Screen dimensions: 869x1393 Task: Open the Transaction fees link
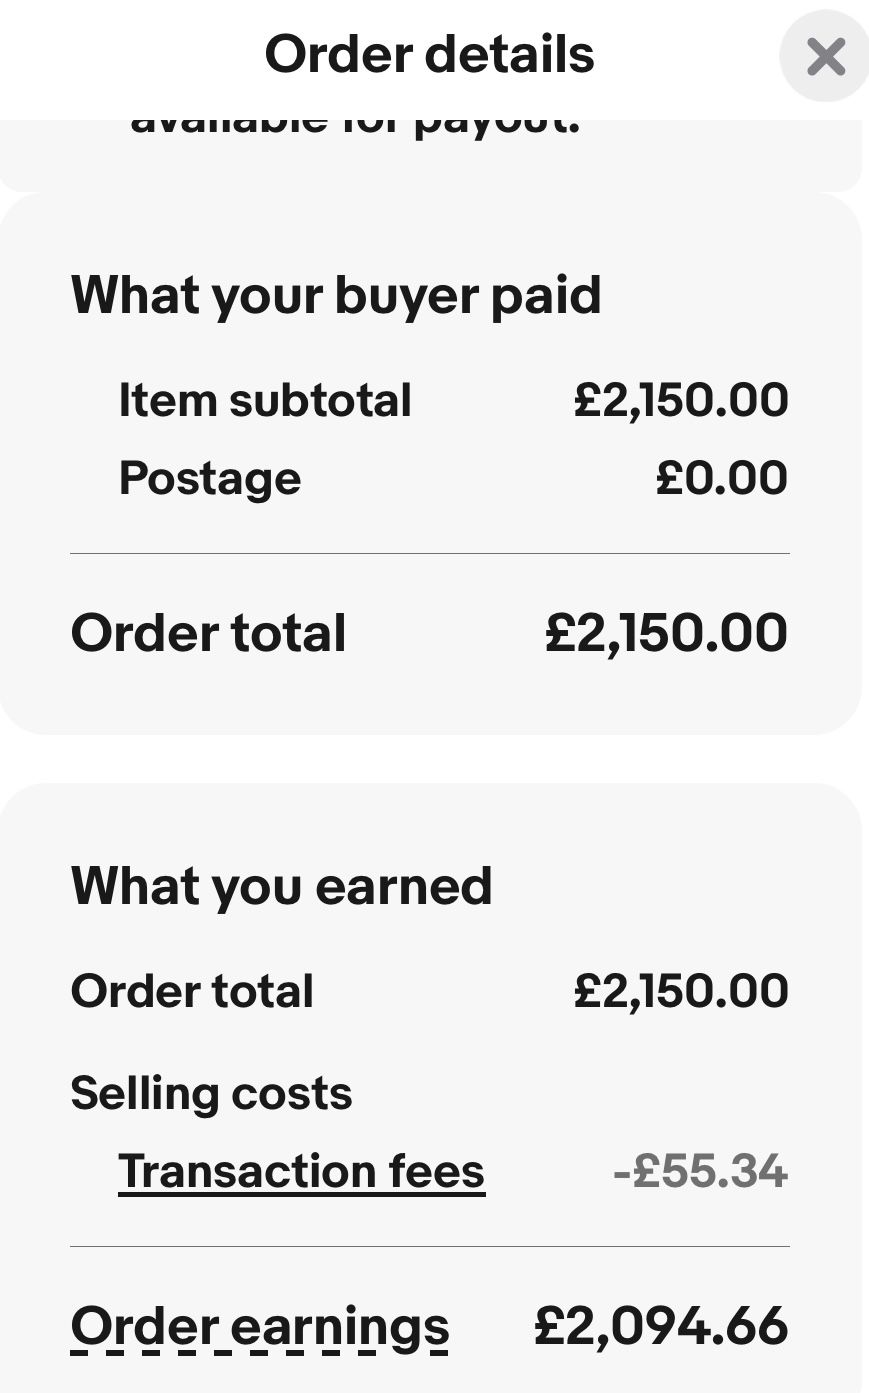click(301, 1171)
